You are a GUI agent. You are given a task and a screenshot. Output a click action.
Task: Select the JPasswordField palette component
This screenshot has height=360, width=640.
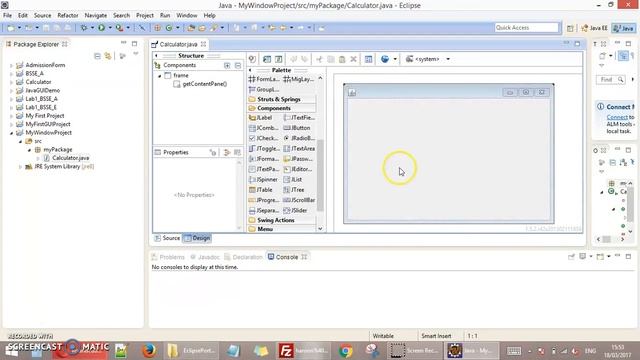click(298, 159)
